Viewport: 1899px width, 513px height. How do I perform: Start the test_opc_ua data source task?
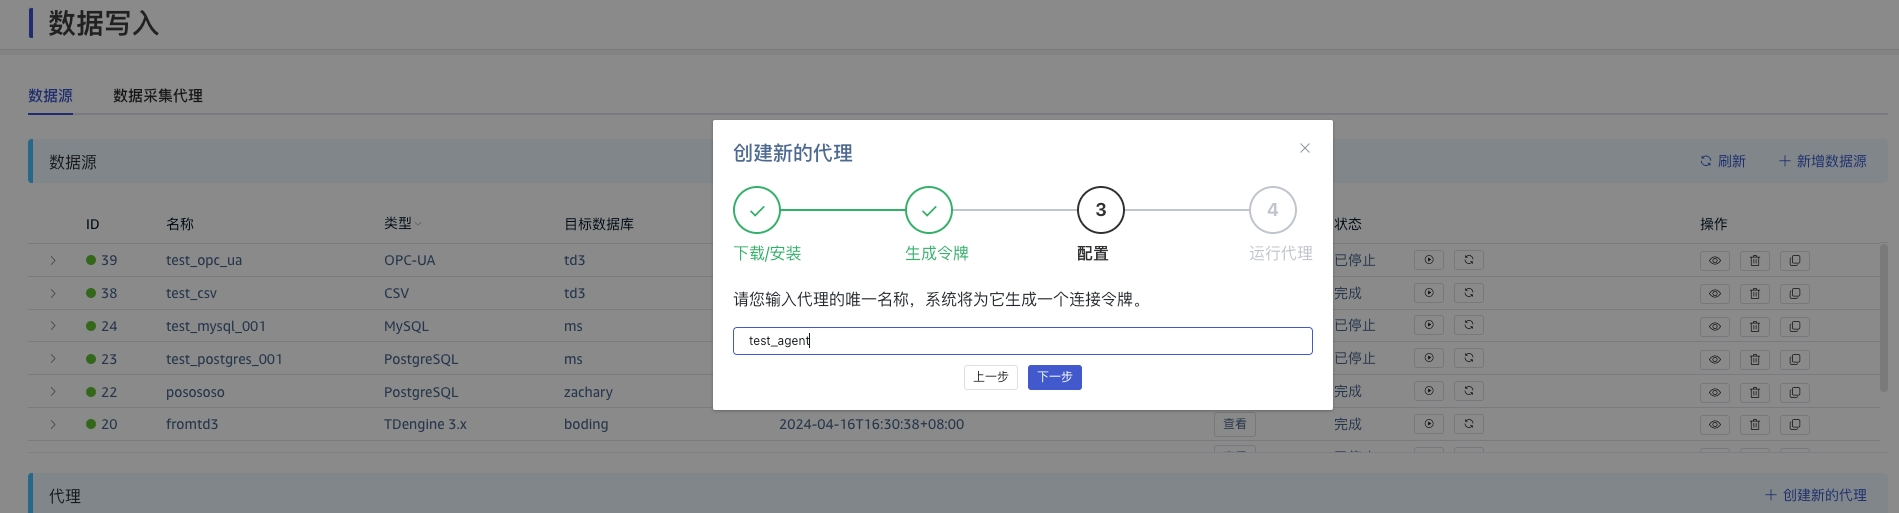1428,260
